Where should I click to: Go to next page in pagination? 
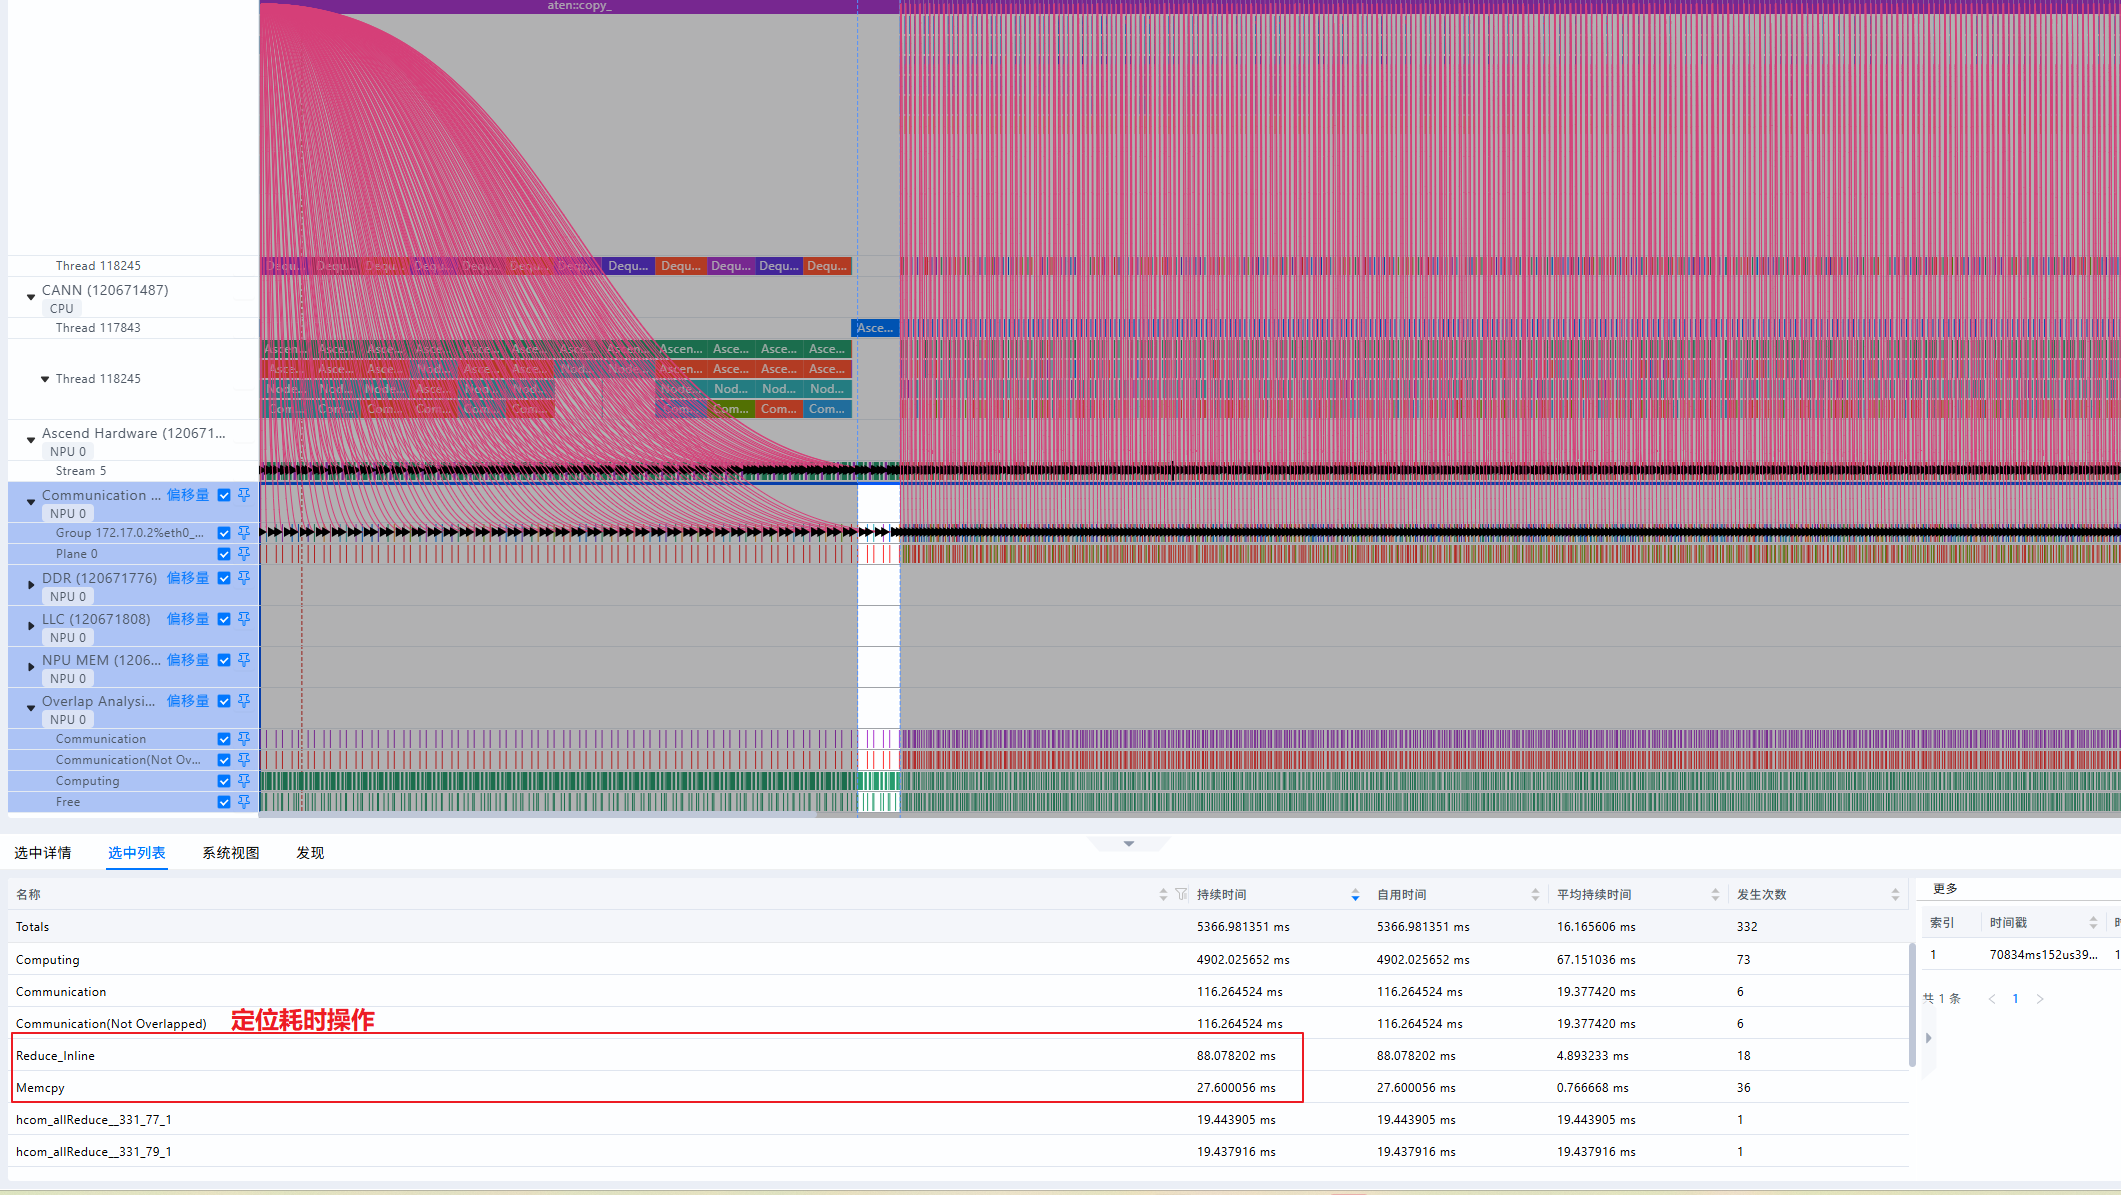click(2040, 999)
